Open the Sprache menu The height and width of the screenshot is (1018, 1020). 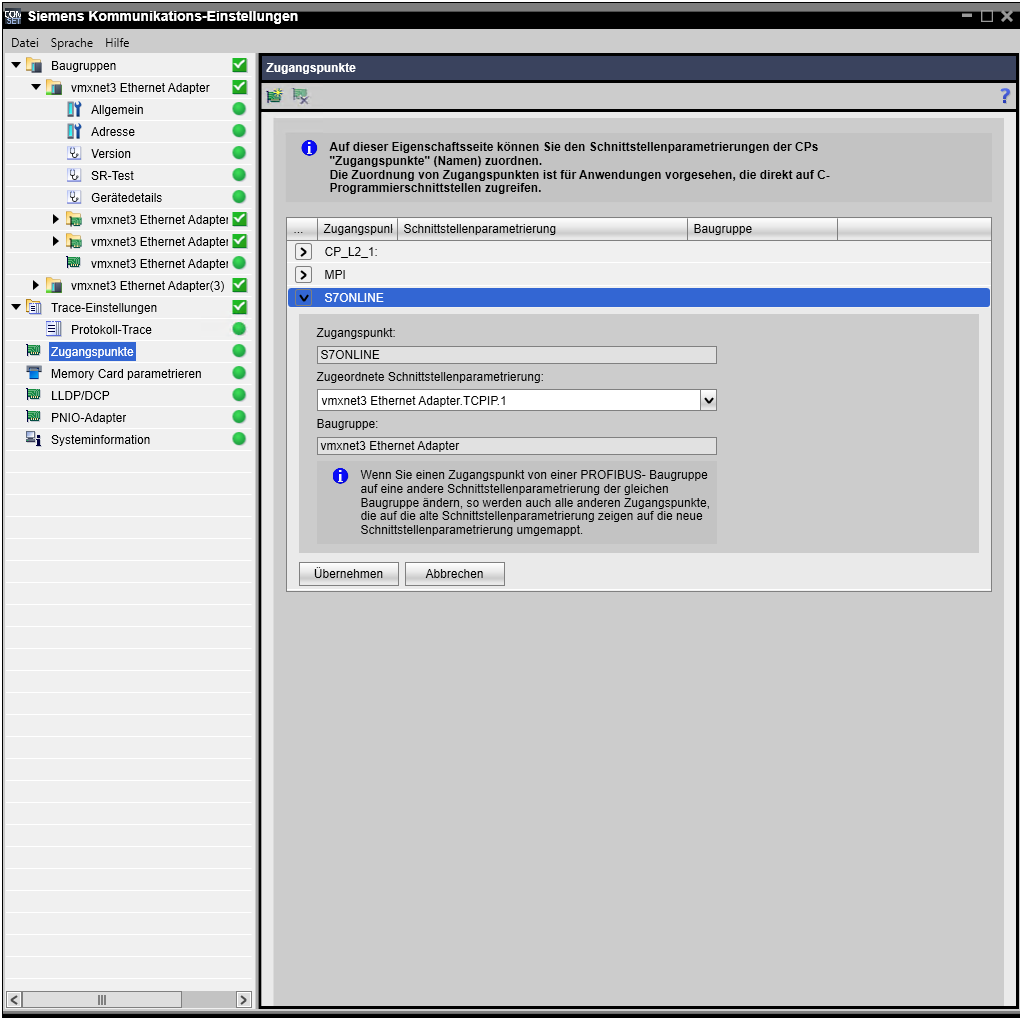pyautogui.click(x=72, y=43)
